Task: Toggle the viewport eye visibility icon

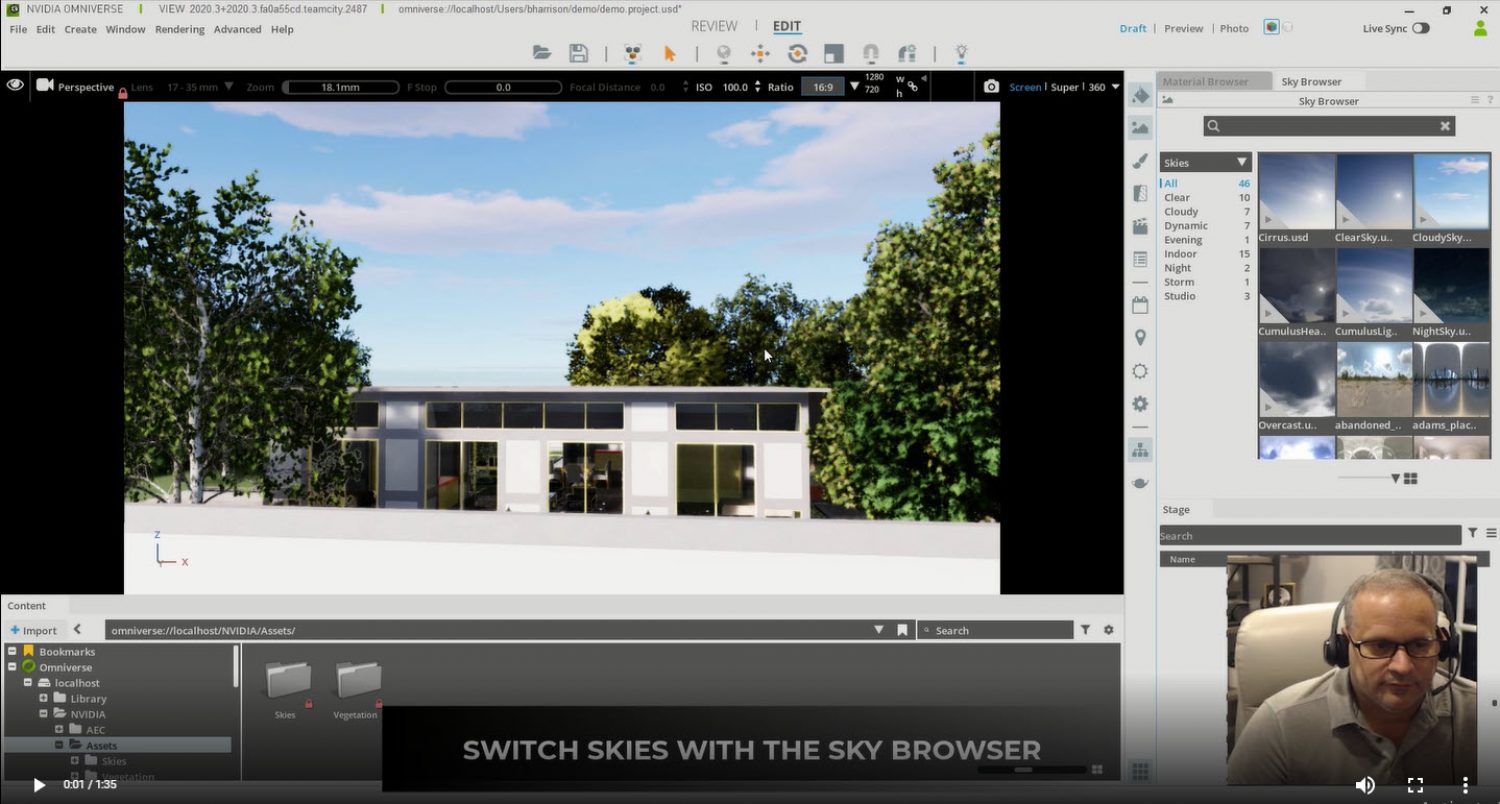Action: tap(15, 85)
